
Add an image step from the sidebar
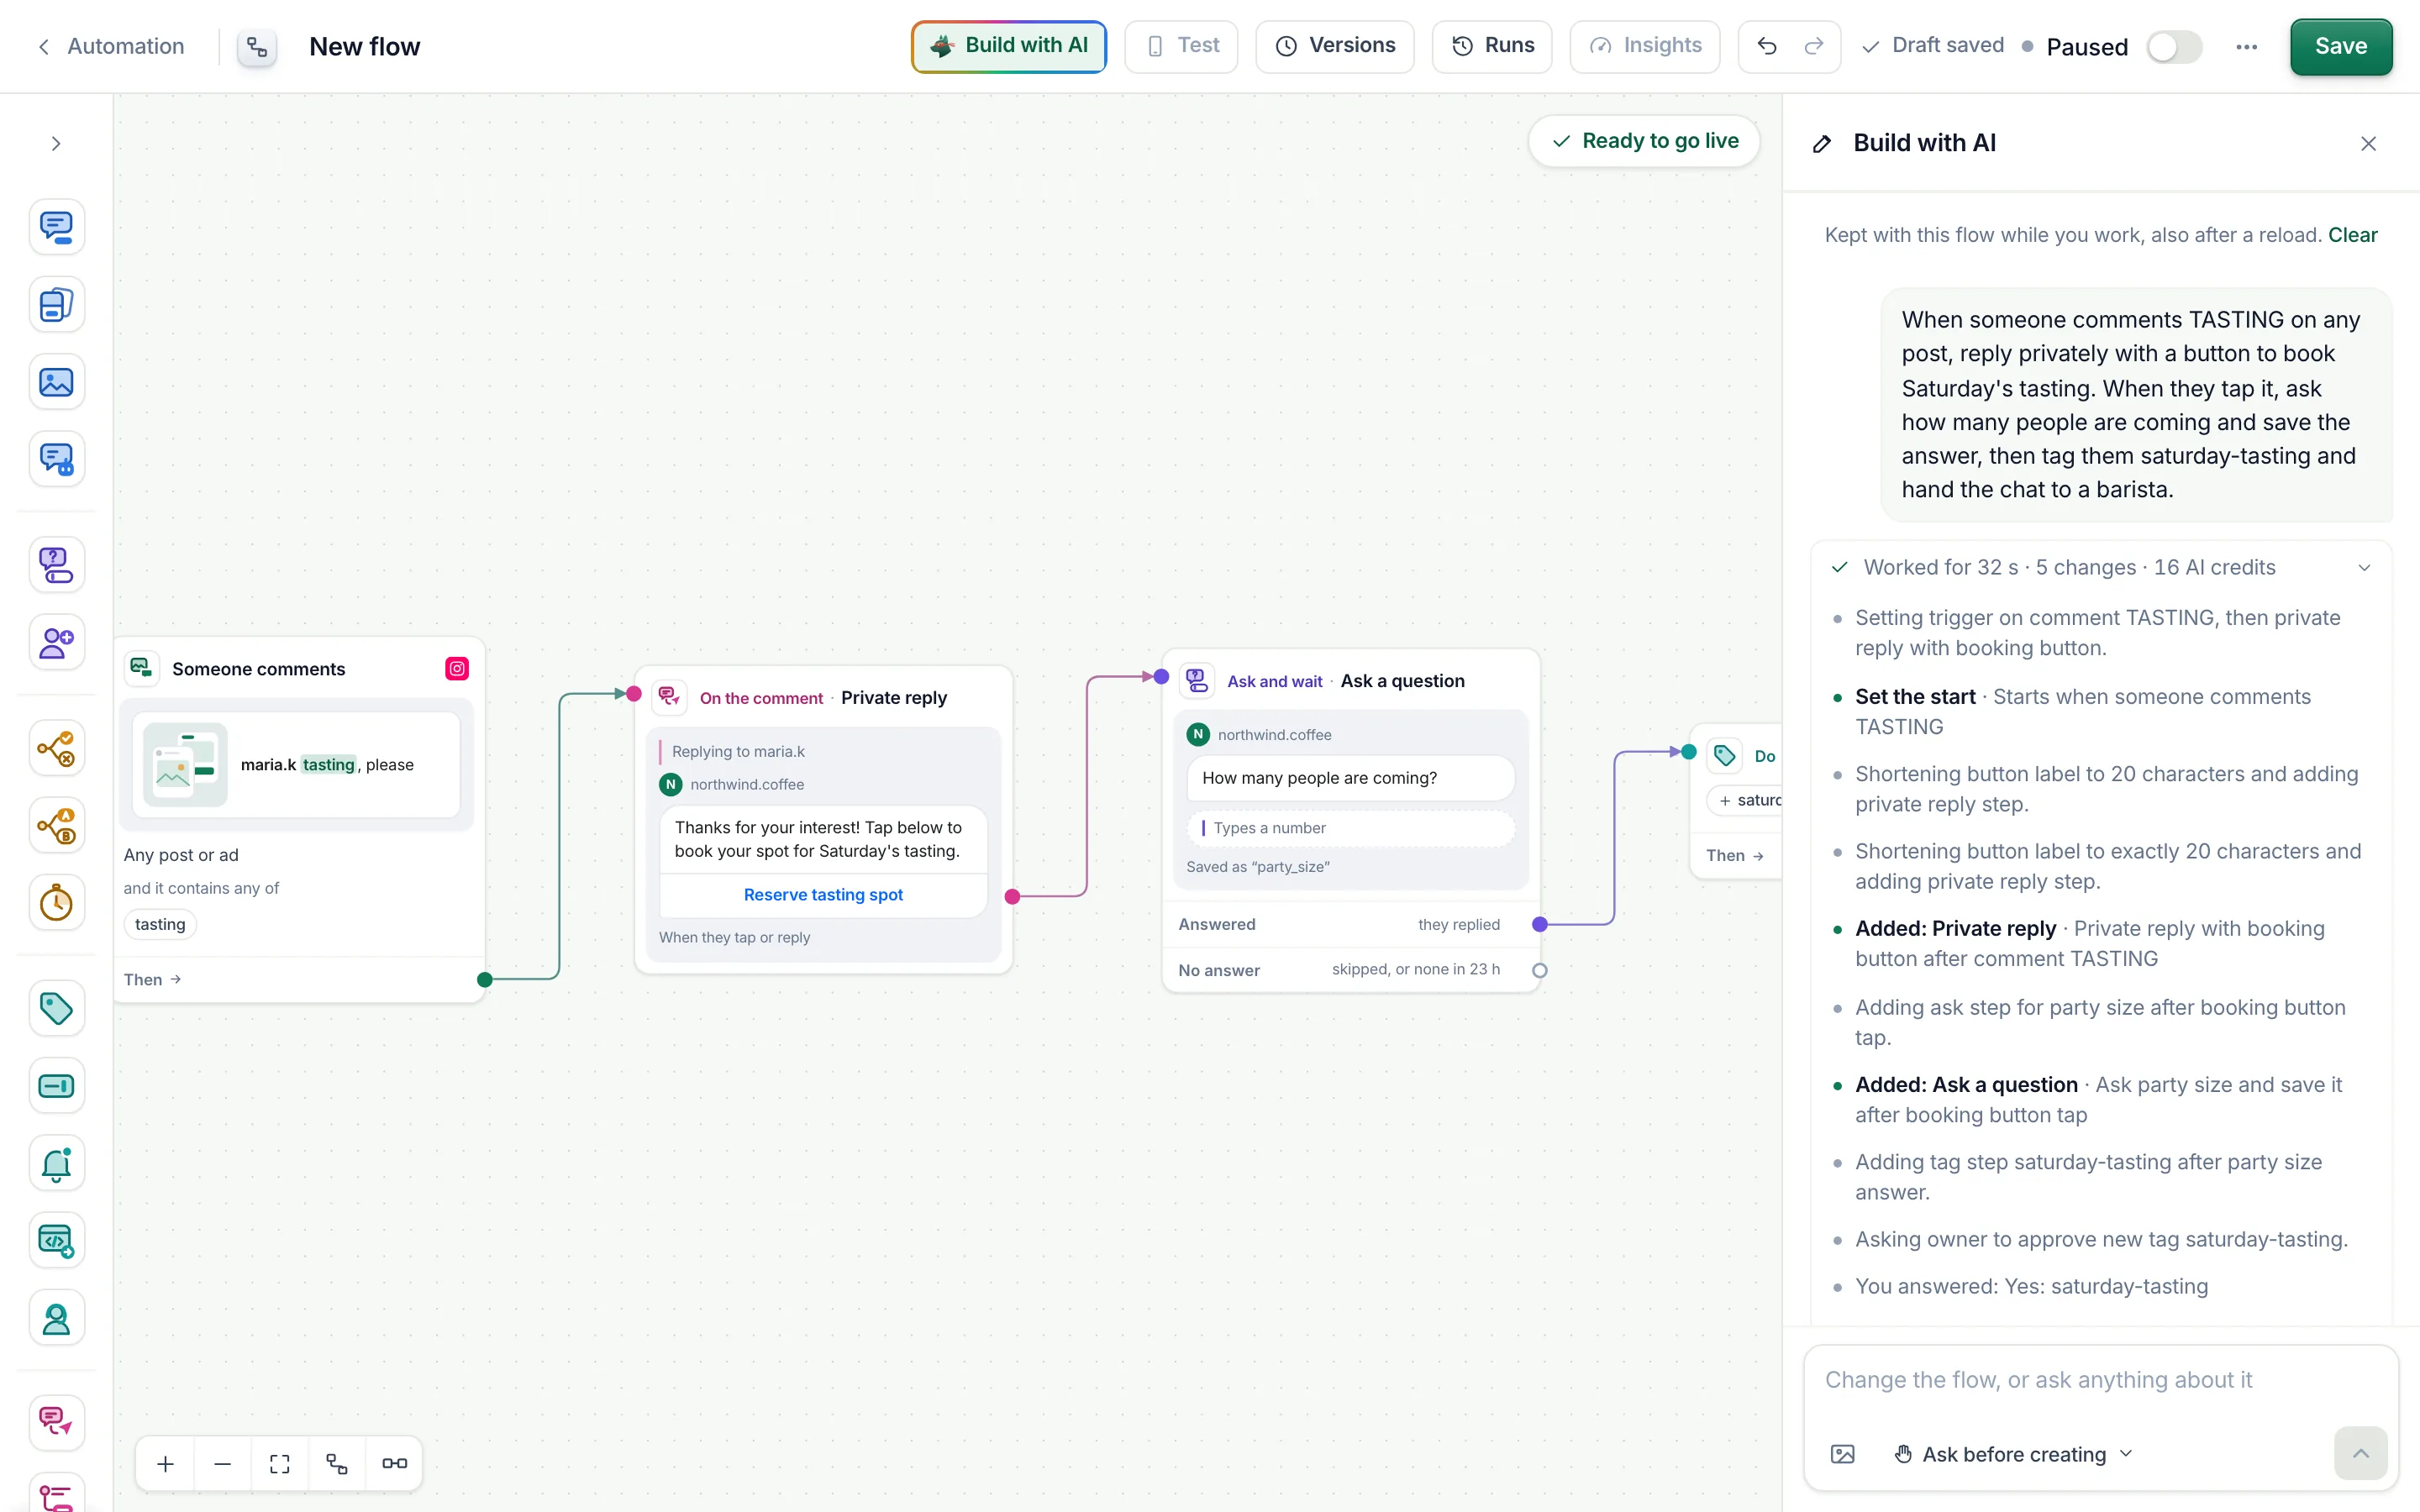click(57, 382)
